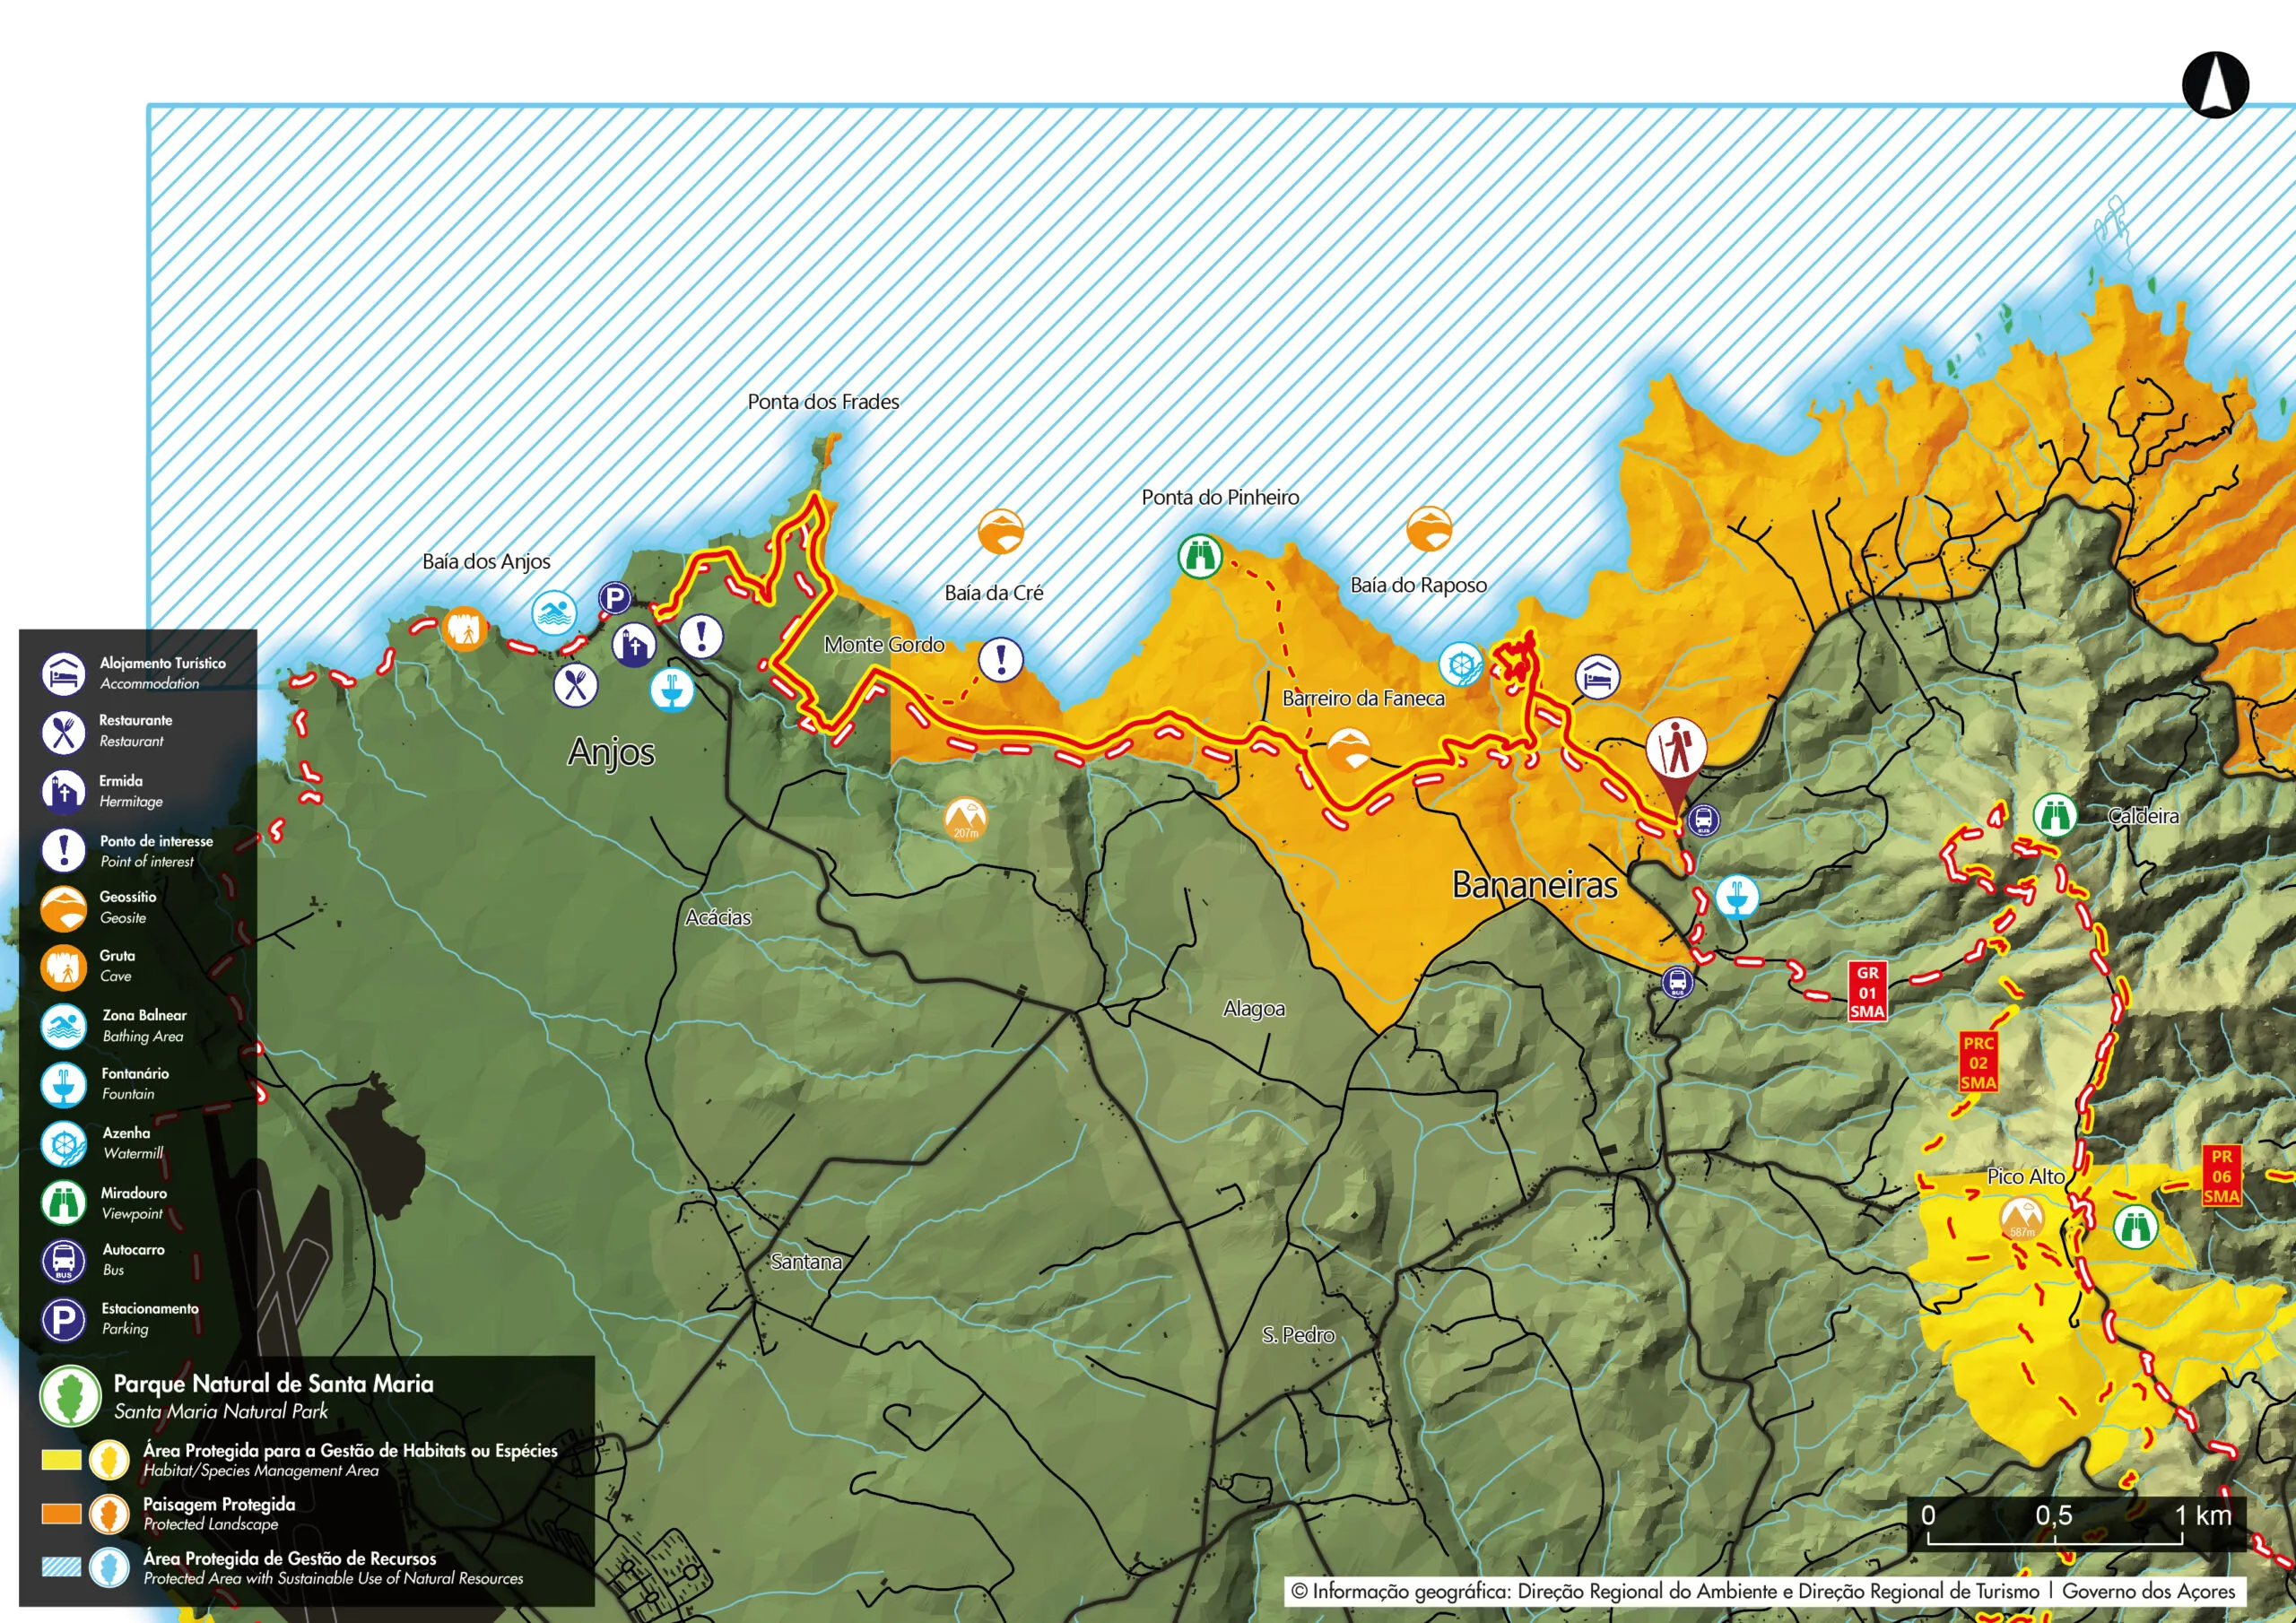Click the hiker trailhead marker above Bananeiras
Screen dimensions: 2296x1623
tap(1676, 750)
